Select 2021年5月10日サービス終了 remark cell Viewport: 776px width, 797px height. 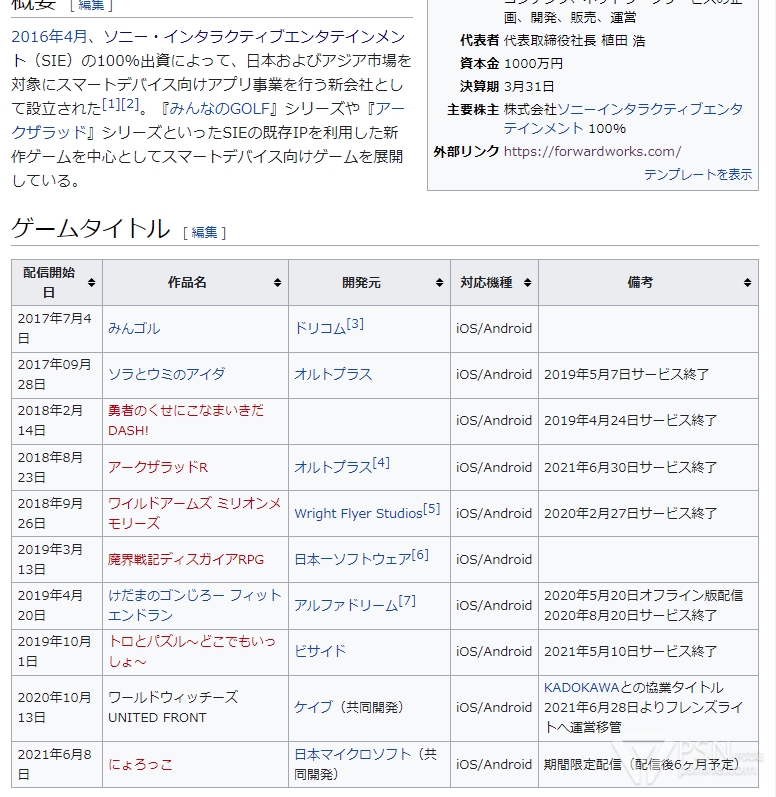648,651
